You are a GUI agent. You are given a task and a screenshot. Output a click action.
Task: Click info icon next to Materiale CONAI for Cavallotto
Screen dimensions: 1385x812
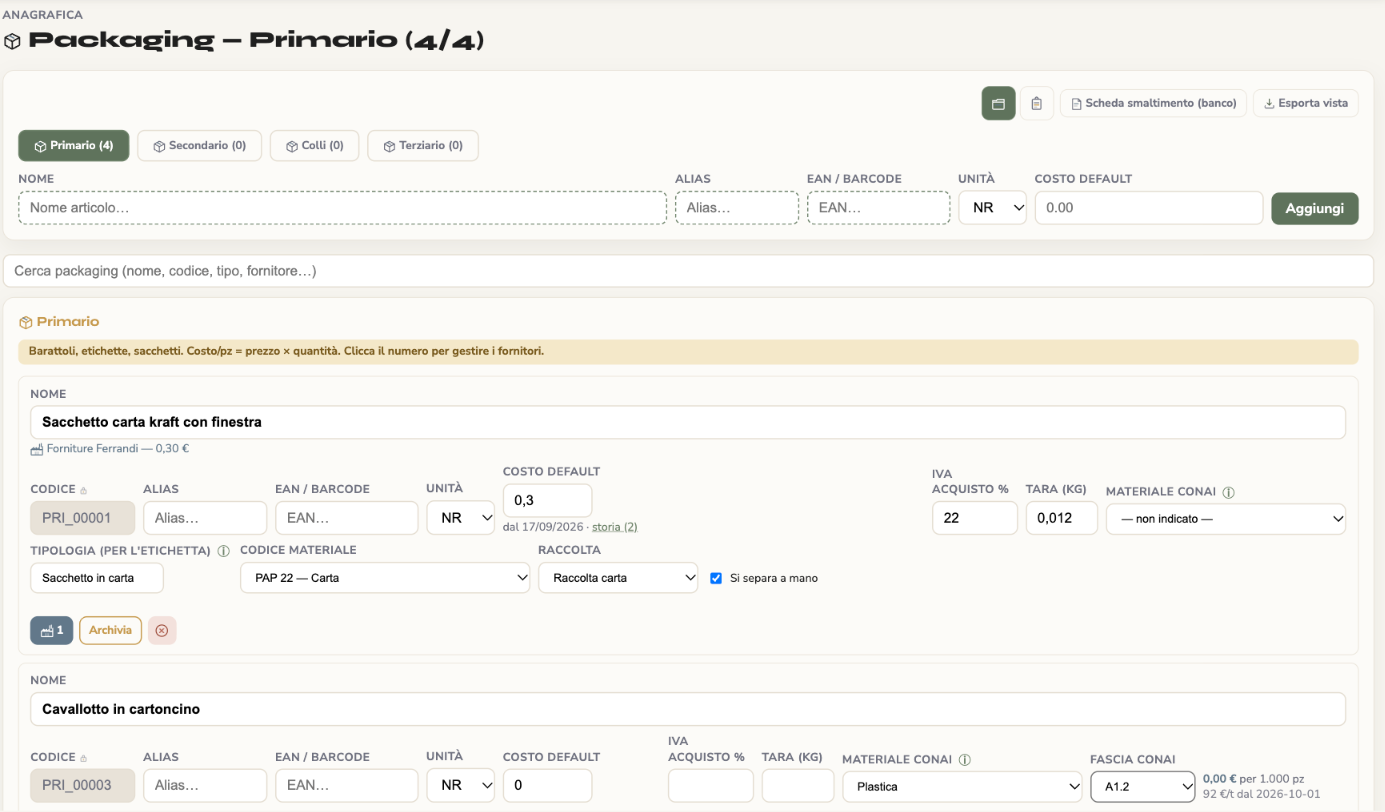pyautogui.click(x=965, y=760)
